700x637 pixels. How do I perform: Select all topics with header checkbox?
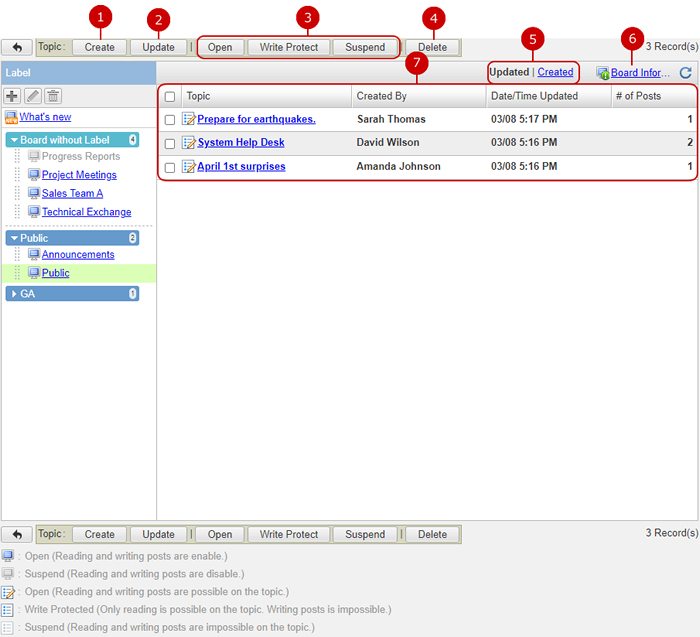click(170, 96)
